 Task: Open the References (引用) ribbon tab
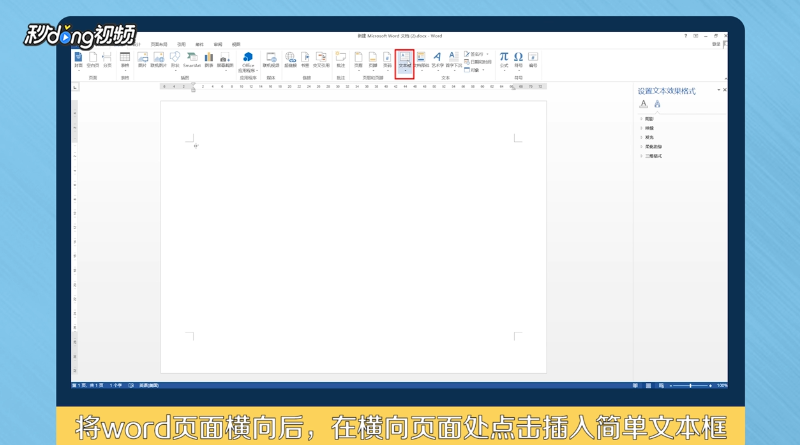(181, 44)
